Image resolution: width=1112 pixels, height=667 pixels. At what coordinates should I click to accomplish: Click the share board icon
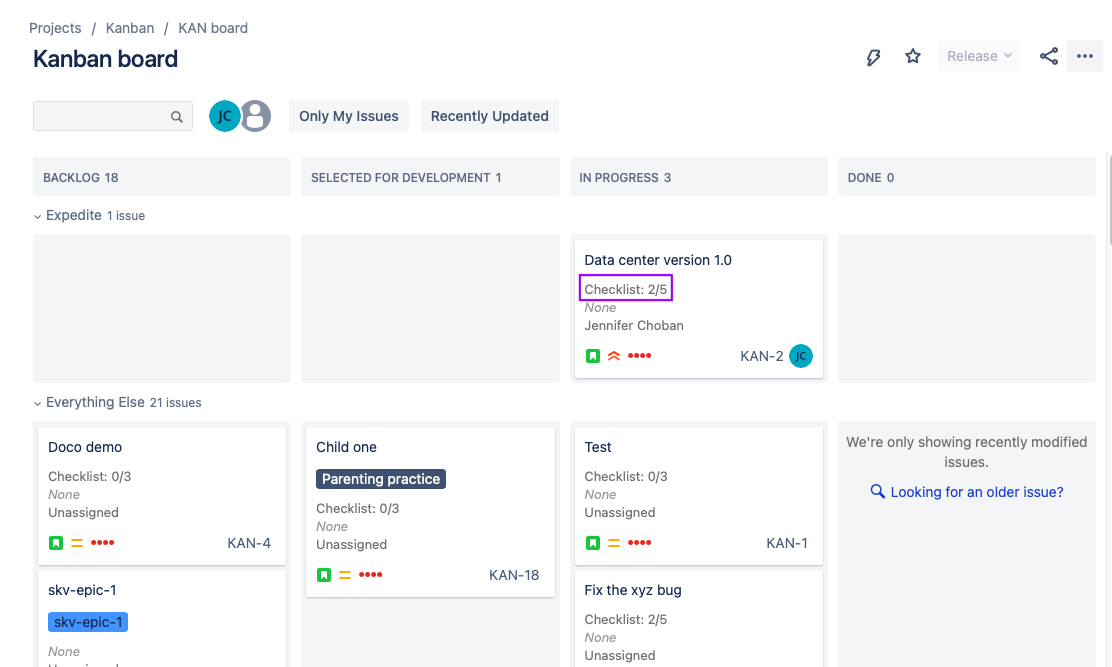click(x=1049, y=57)
